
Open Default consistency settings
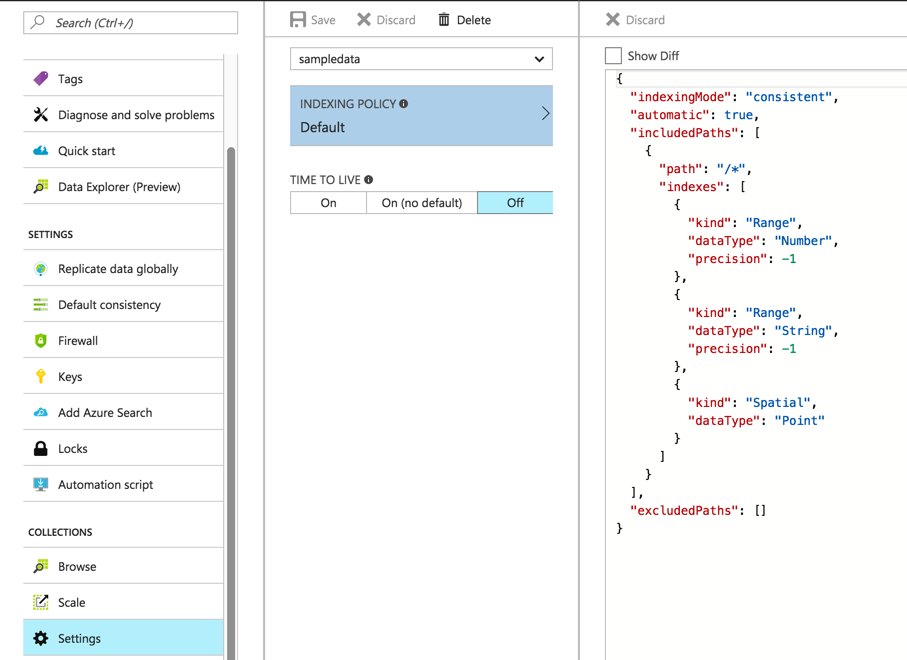123,304
